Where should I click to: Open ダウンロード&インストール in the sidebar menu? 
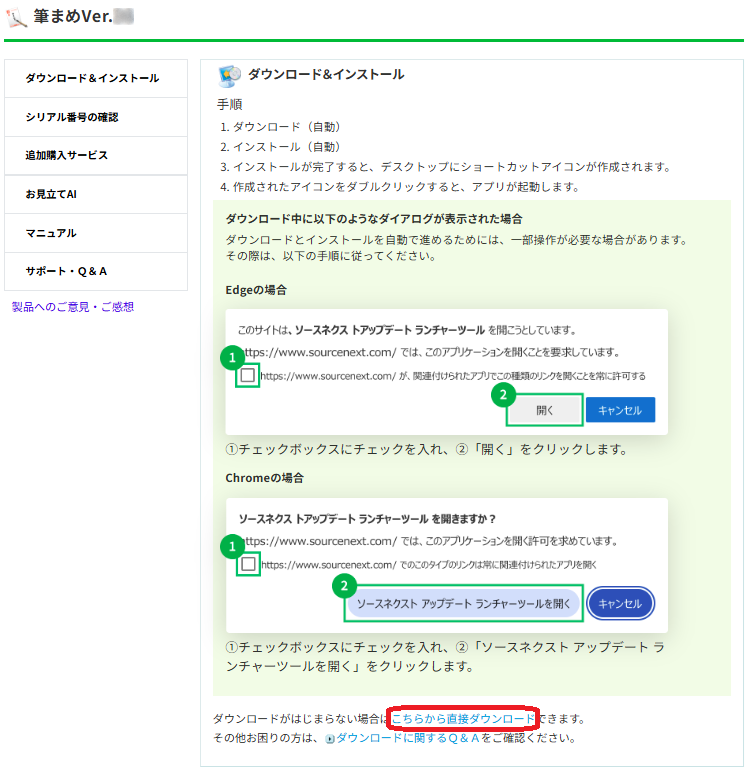click(x=96, y=78)
